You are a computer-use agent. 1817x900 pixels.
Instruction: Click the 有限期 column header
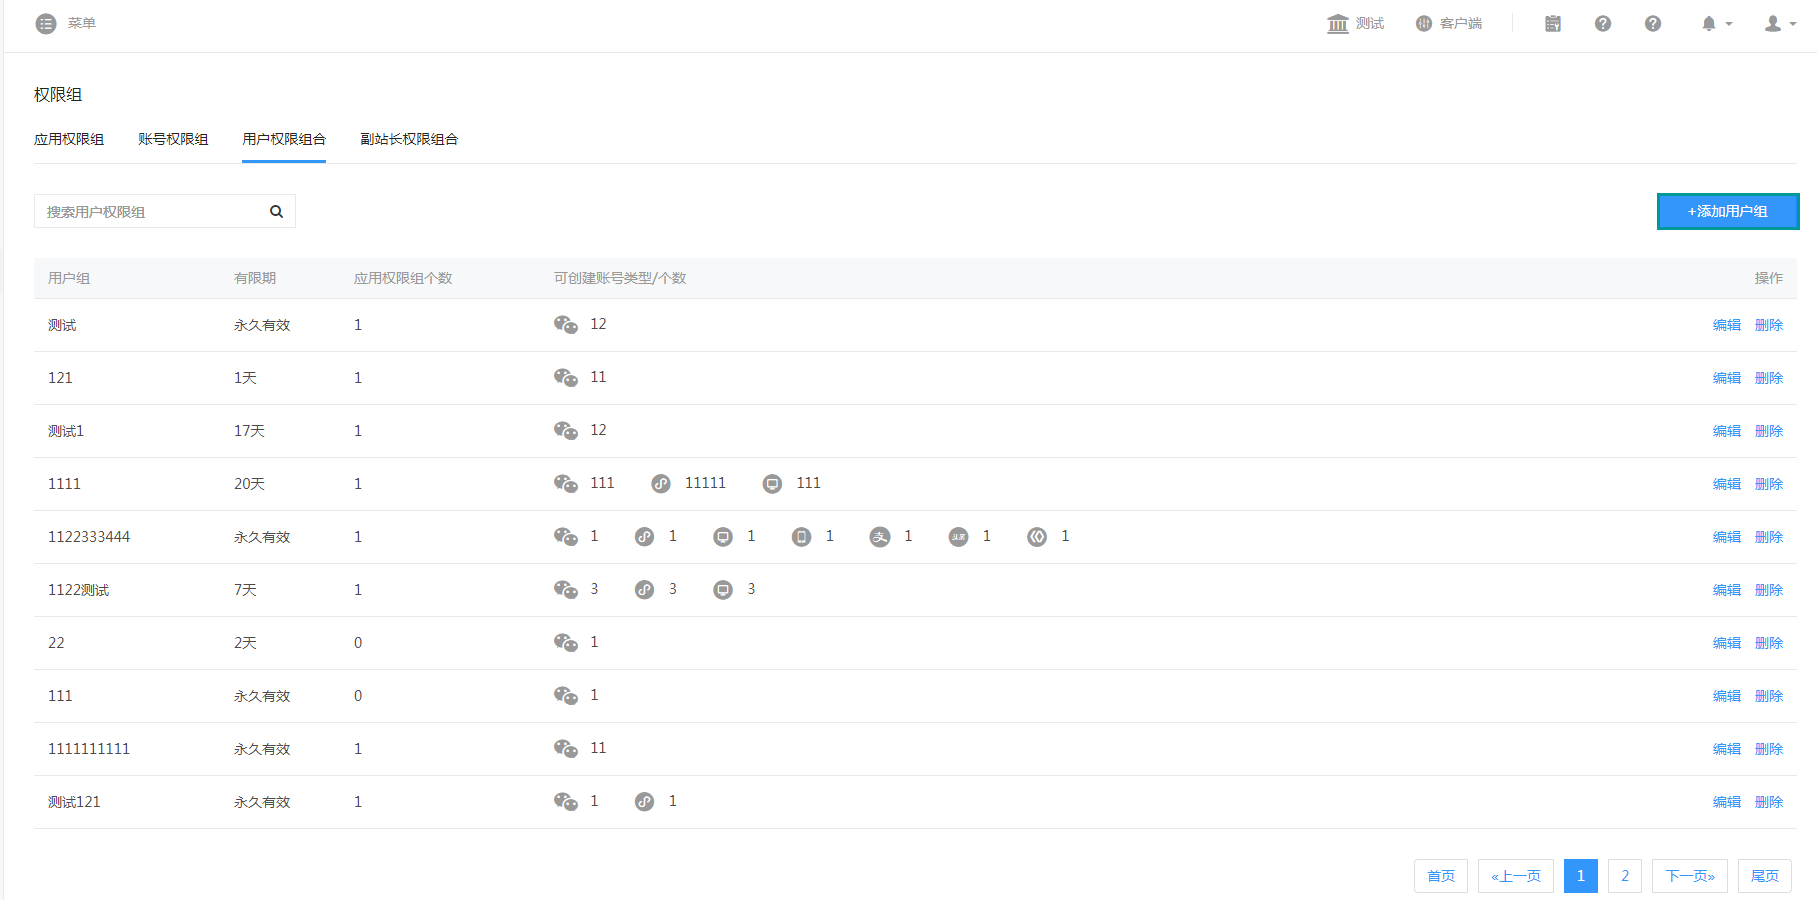point(255,278)
